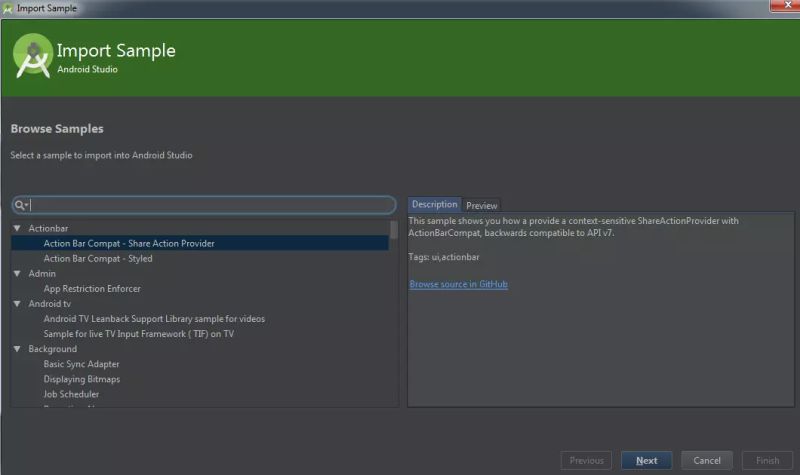Select App Restriction Enforcer sample
This screenshot has height=475, width=800.
tap(92, 289)
